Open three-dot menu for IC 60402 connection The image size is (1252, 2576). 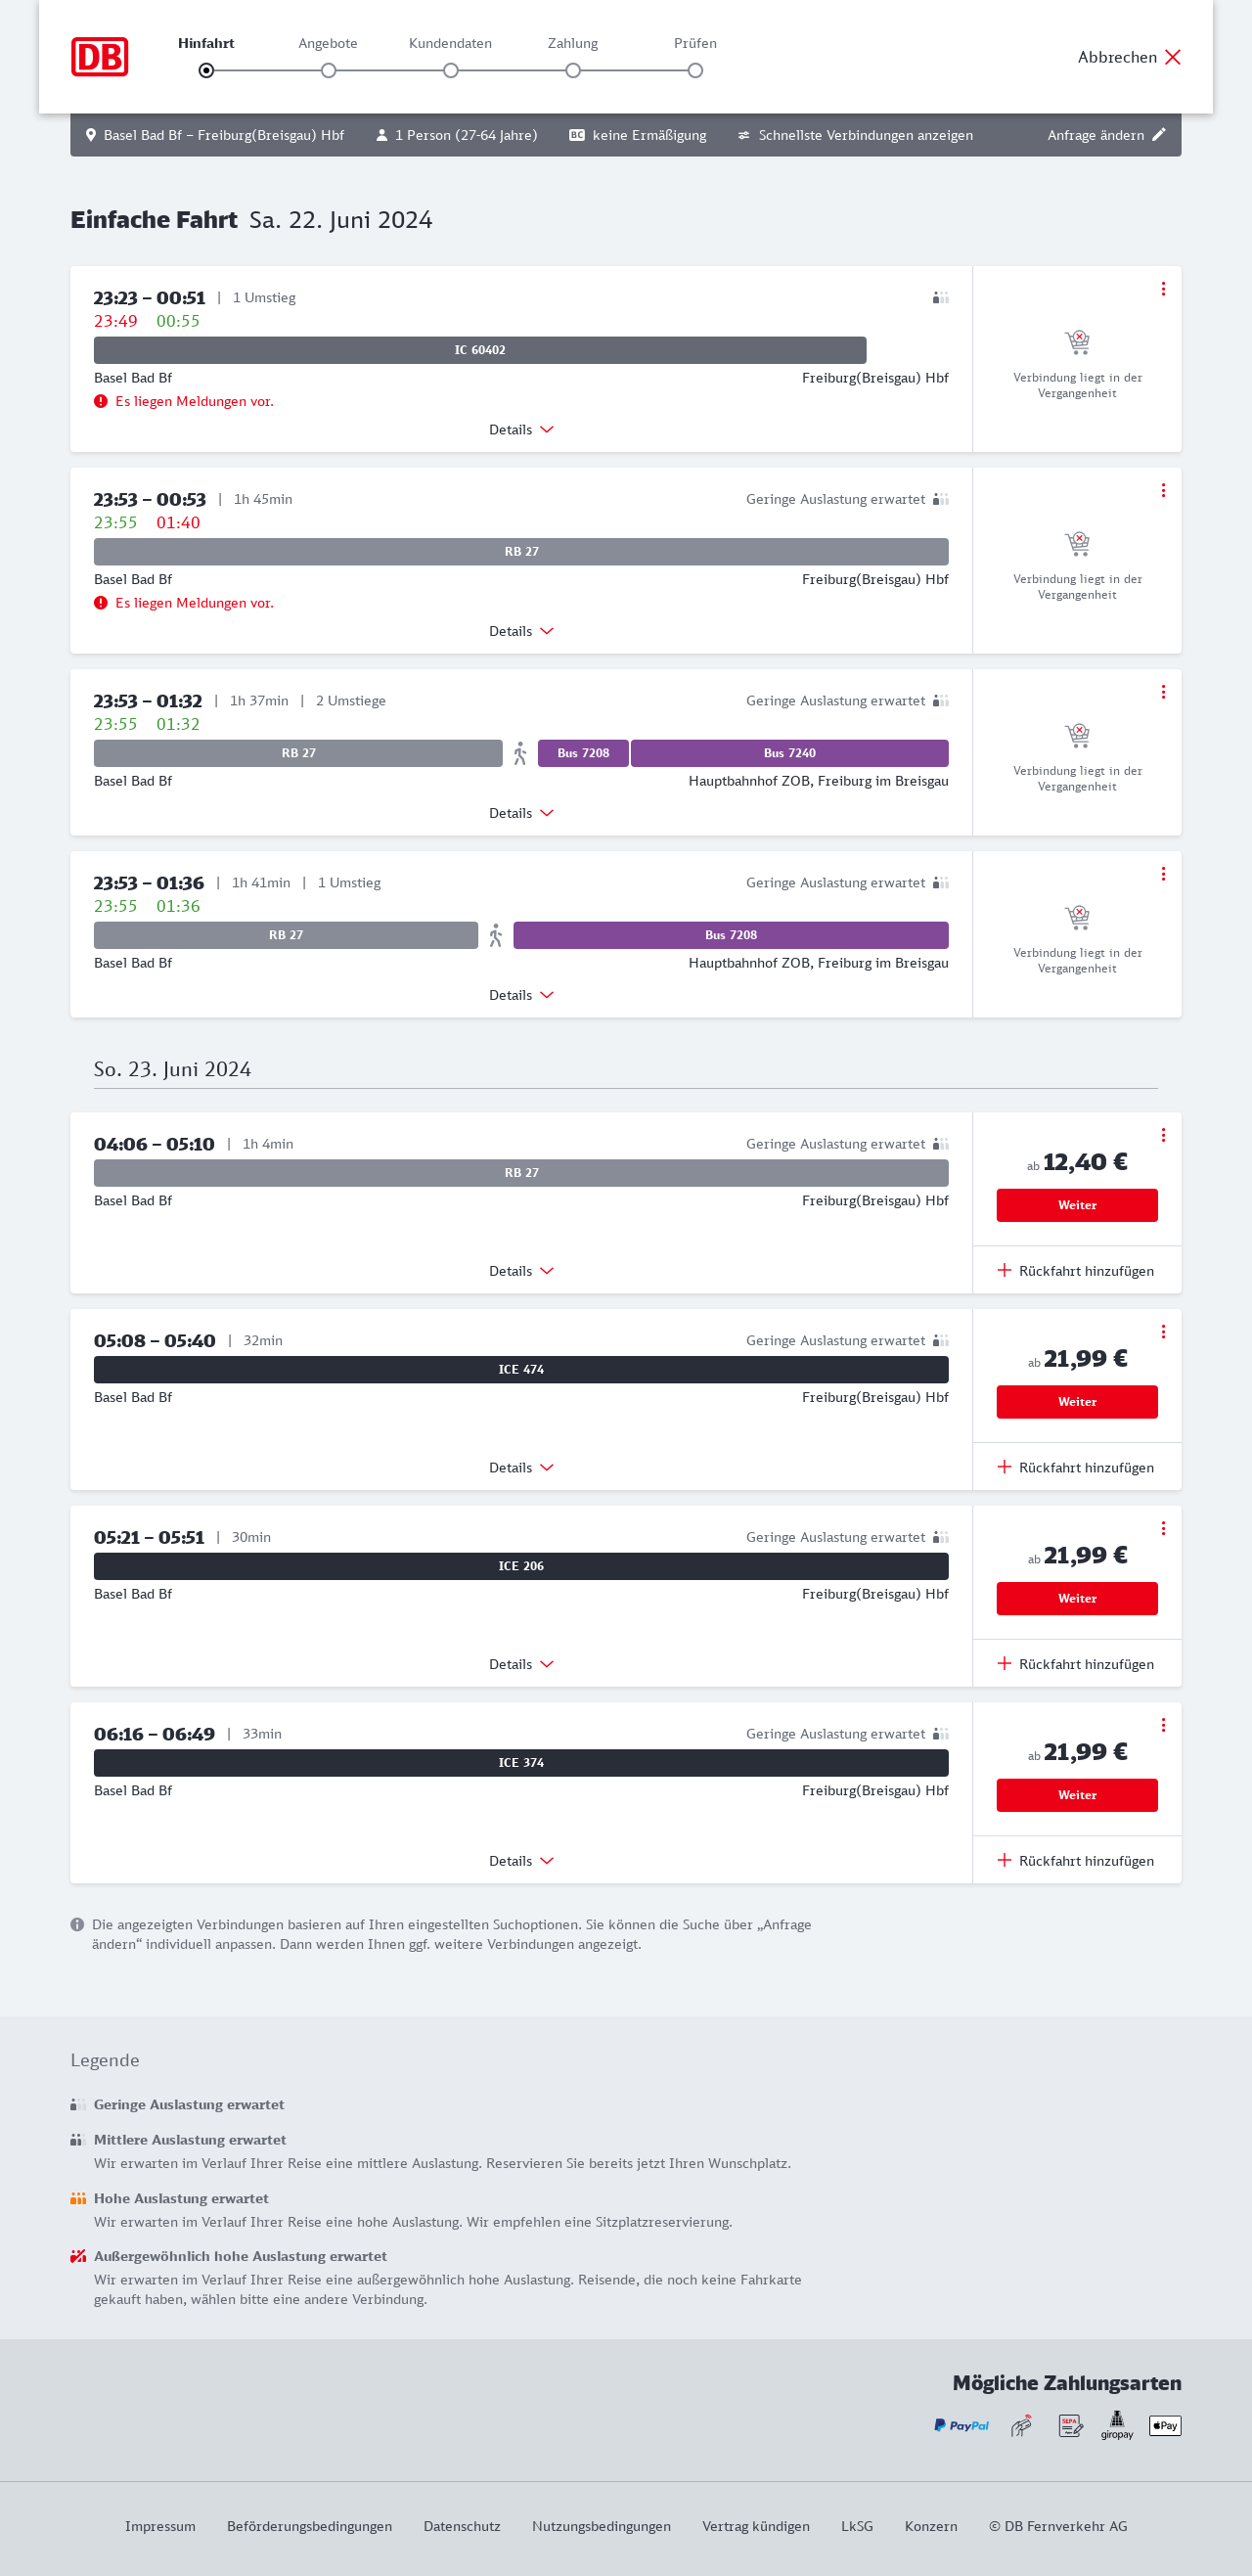[x=1162, y=289]
